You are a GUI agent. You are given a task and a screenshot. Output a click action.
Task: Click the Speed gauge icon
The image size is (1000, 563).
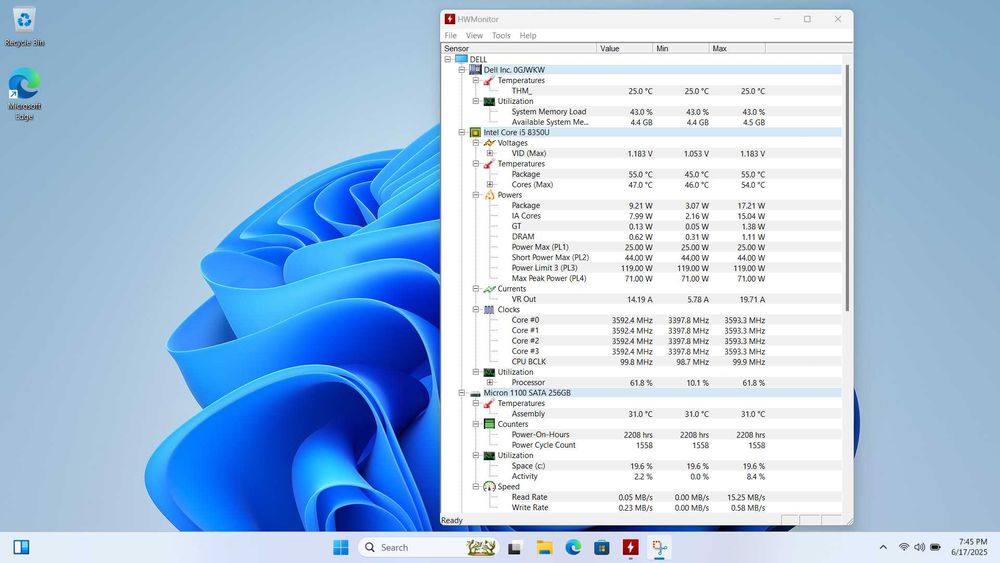point(489,486)
